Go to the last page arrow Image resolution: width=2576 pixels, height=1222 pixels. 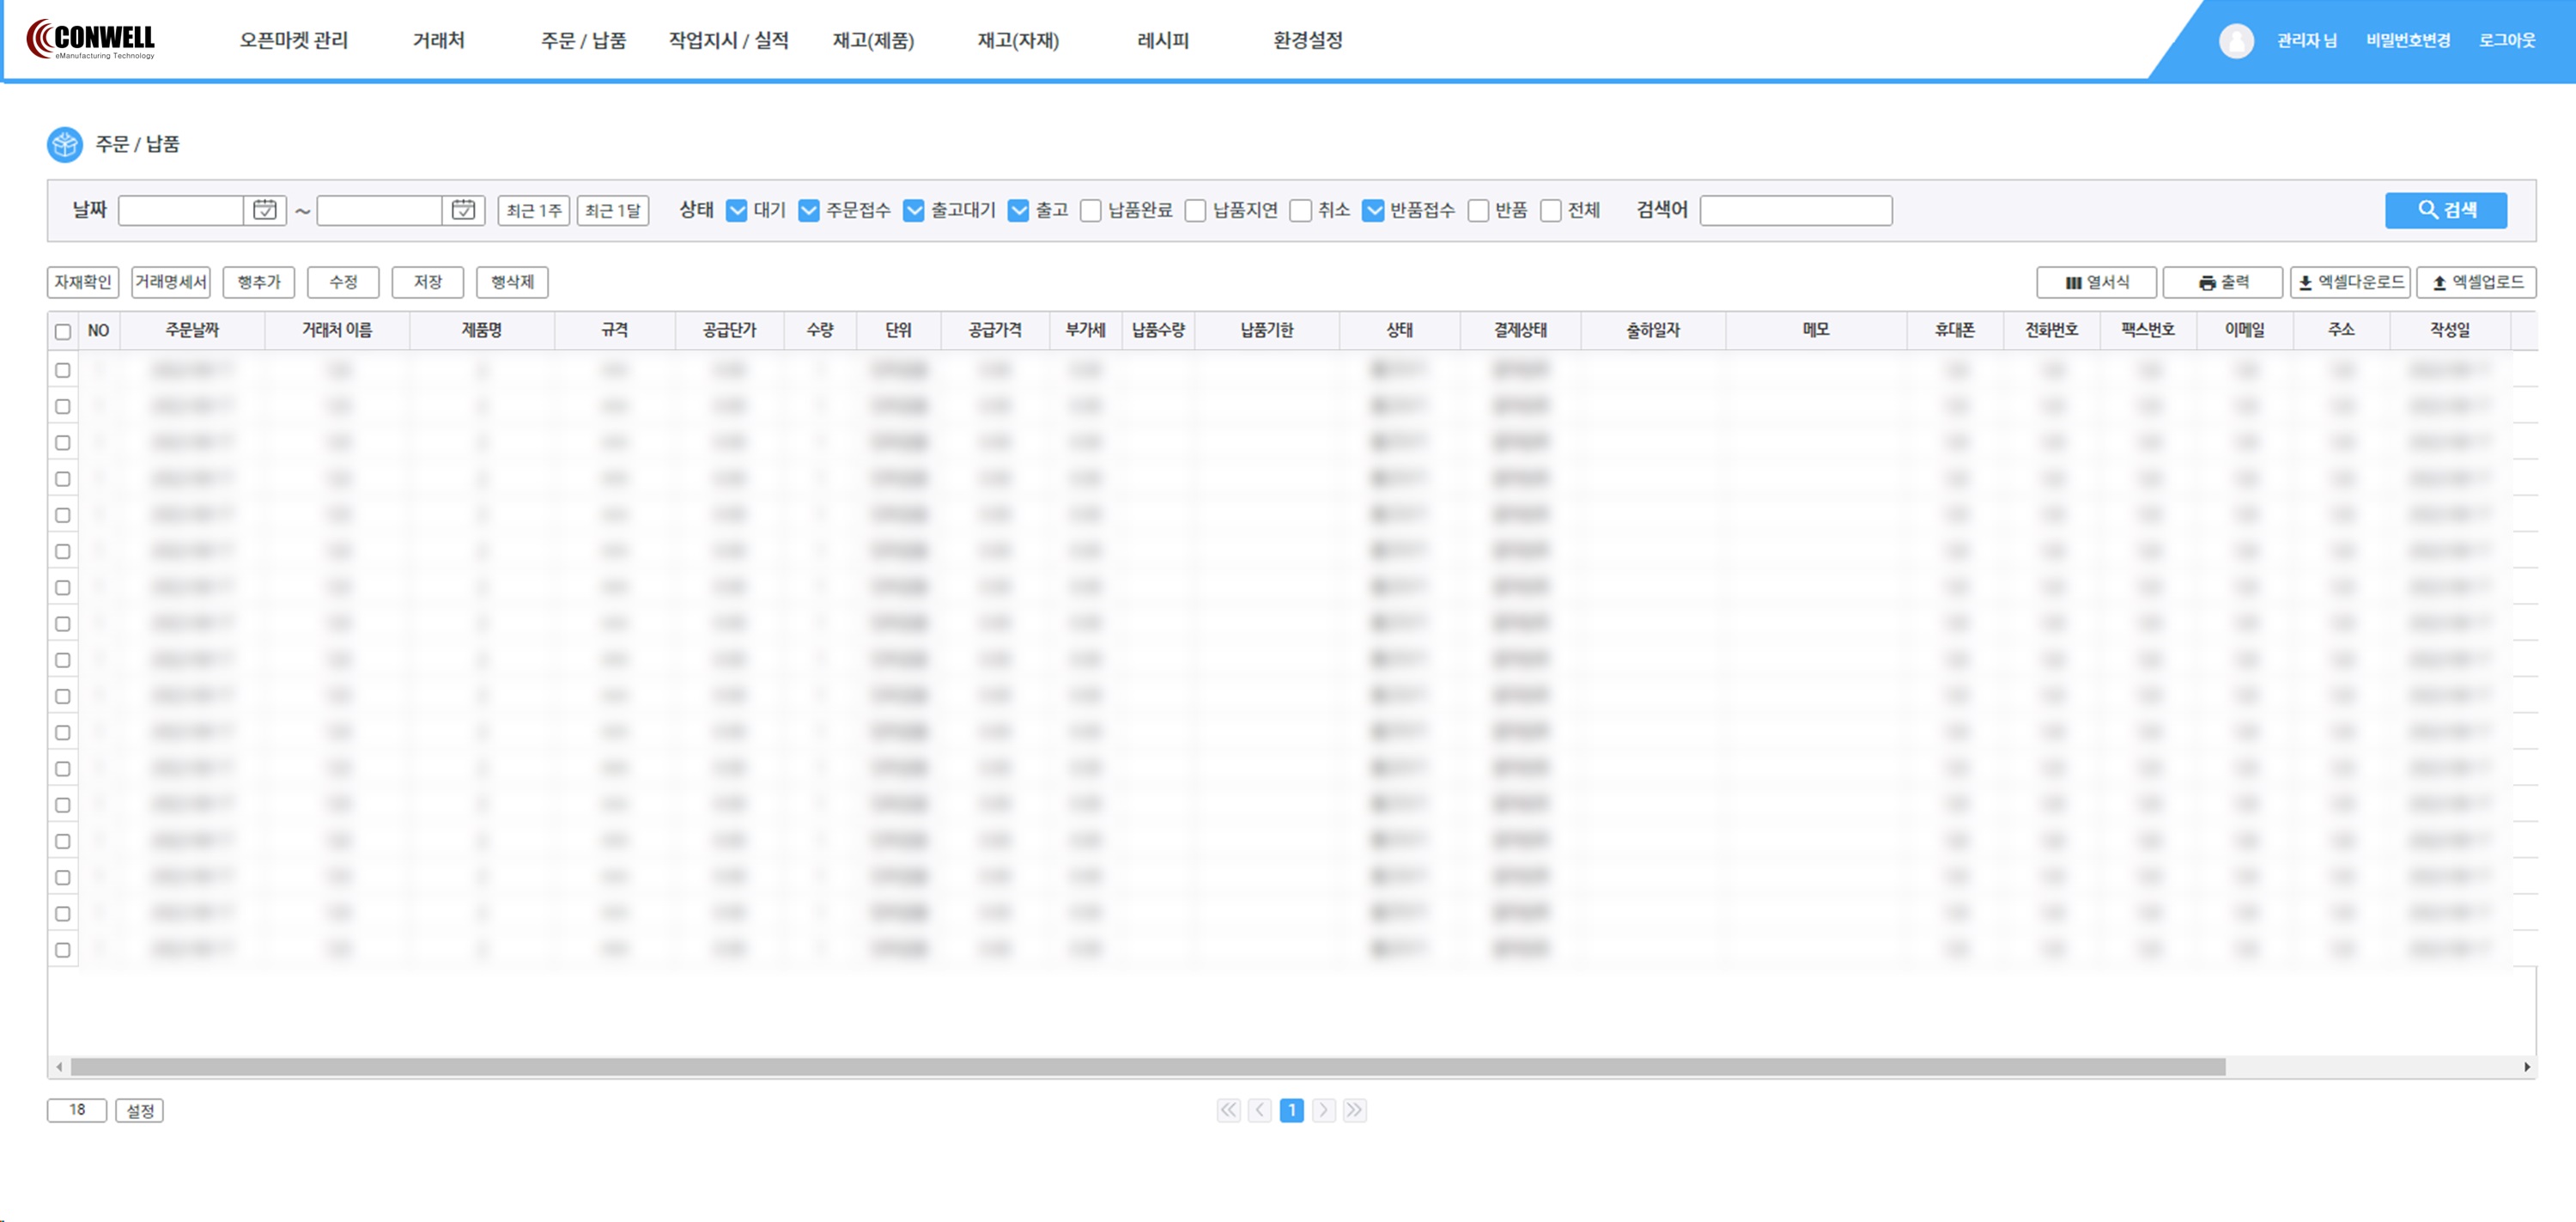tap(1354, 1110)
